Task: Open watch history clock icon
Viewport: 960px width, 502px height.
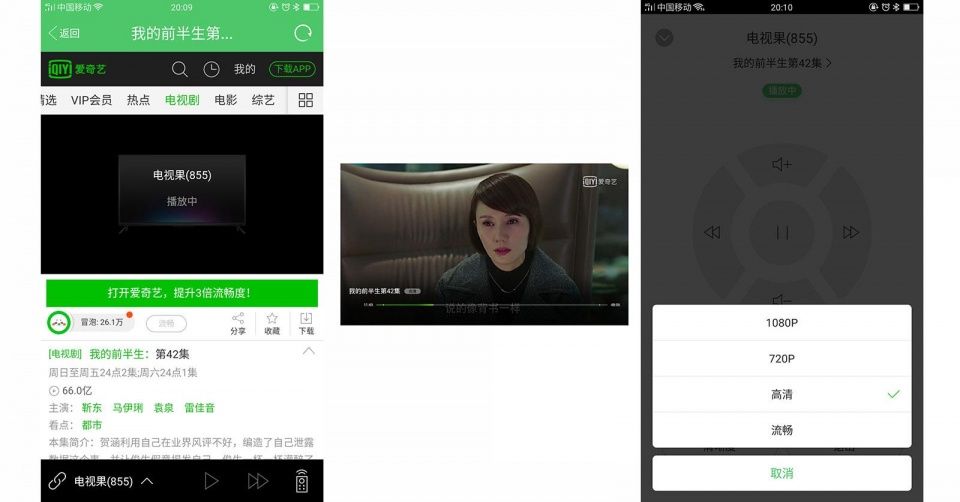Action: pyautogui.click(x=211, y=69)
